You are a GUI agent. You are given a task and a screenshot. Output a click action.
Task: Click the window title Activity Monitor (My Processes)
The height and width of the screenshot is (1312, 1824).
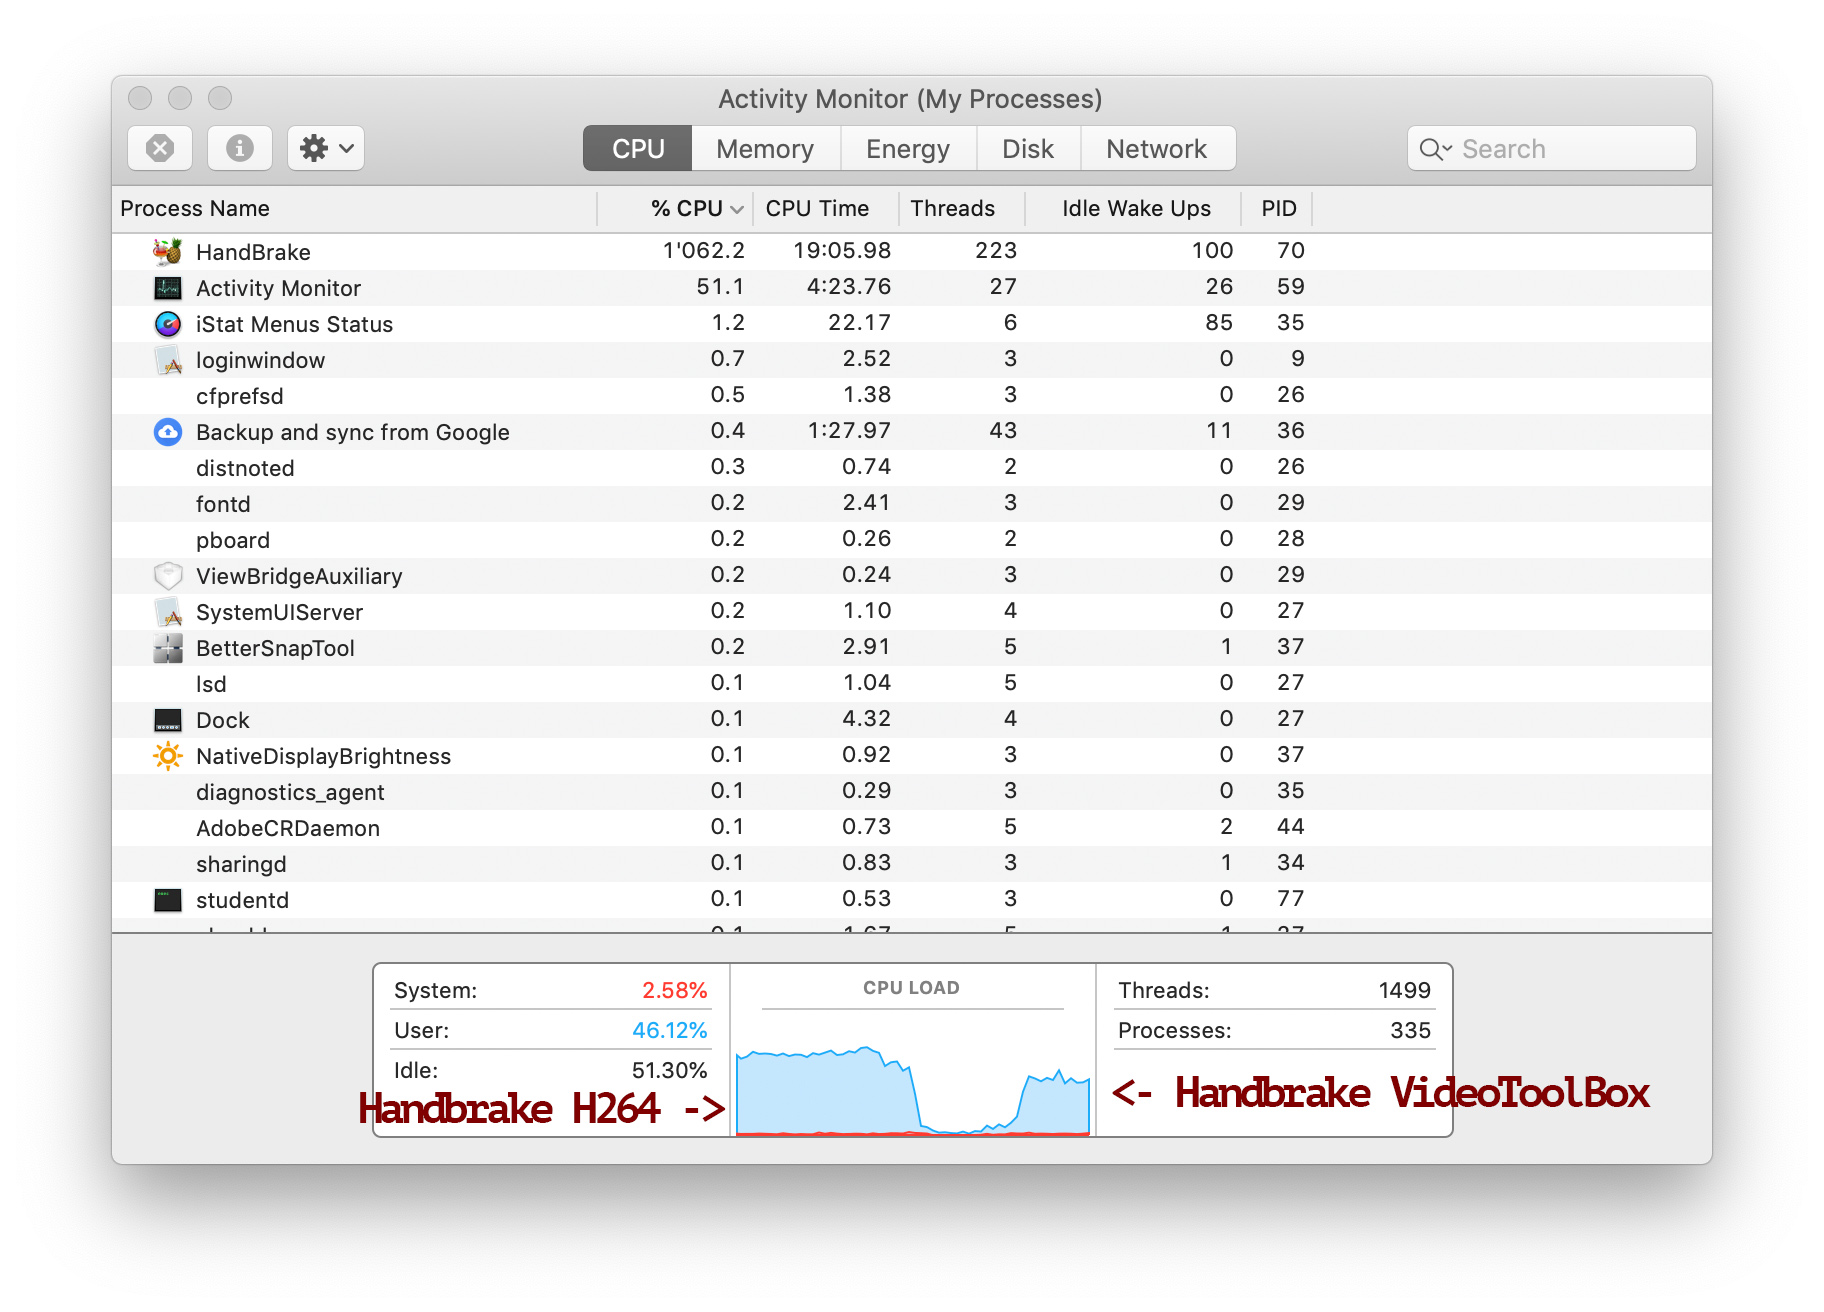[910, 99]
